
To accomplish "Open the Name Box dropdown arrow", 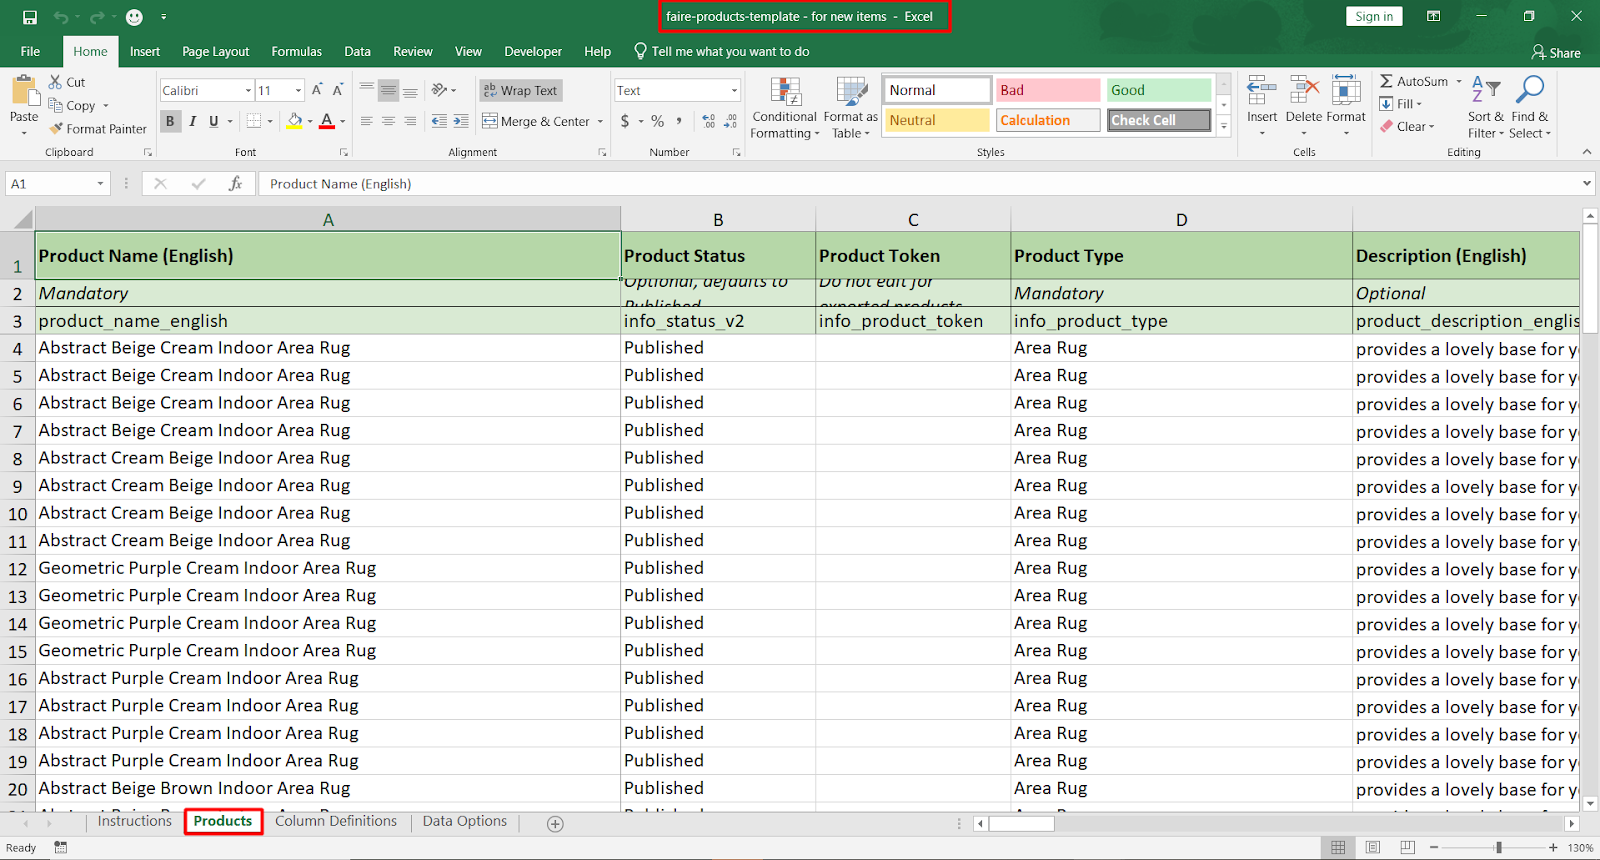I will (100, 184).
